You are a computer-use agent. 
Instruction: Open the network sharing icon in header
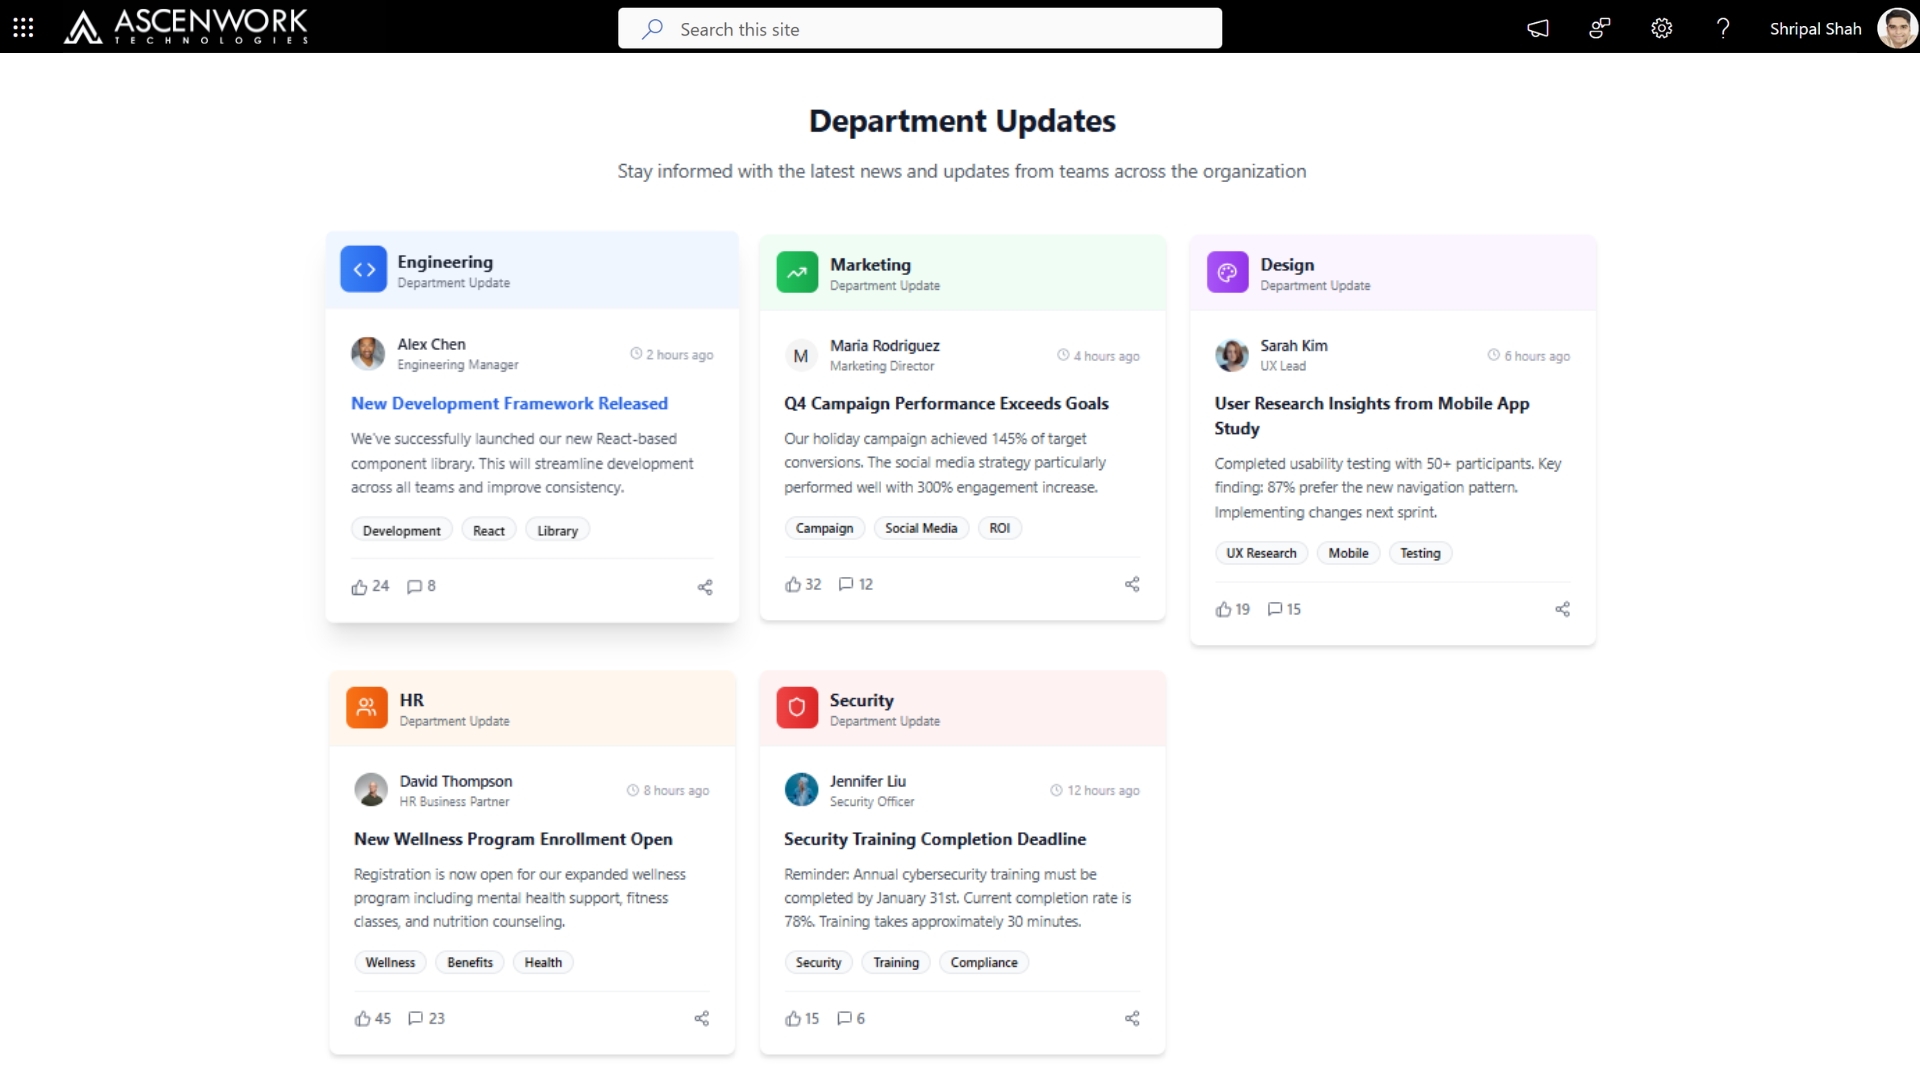click(x=1599, y=28)
